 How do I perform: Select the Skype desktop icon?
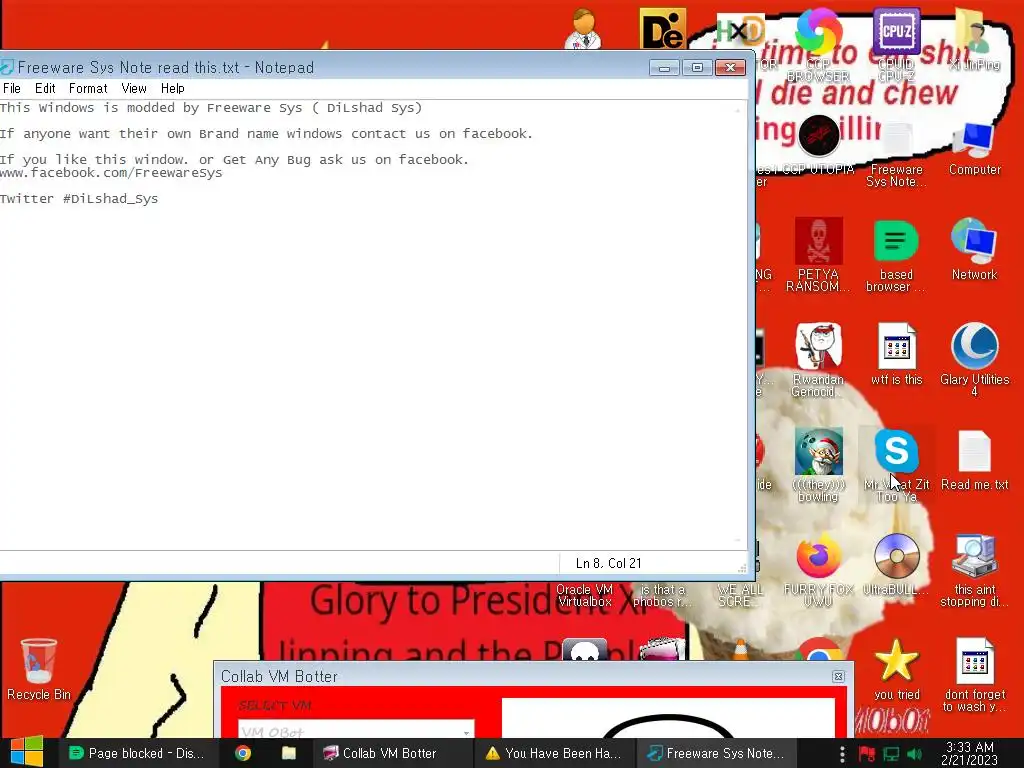click(x=897, y=465)
